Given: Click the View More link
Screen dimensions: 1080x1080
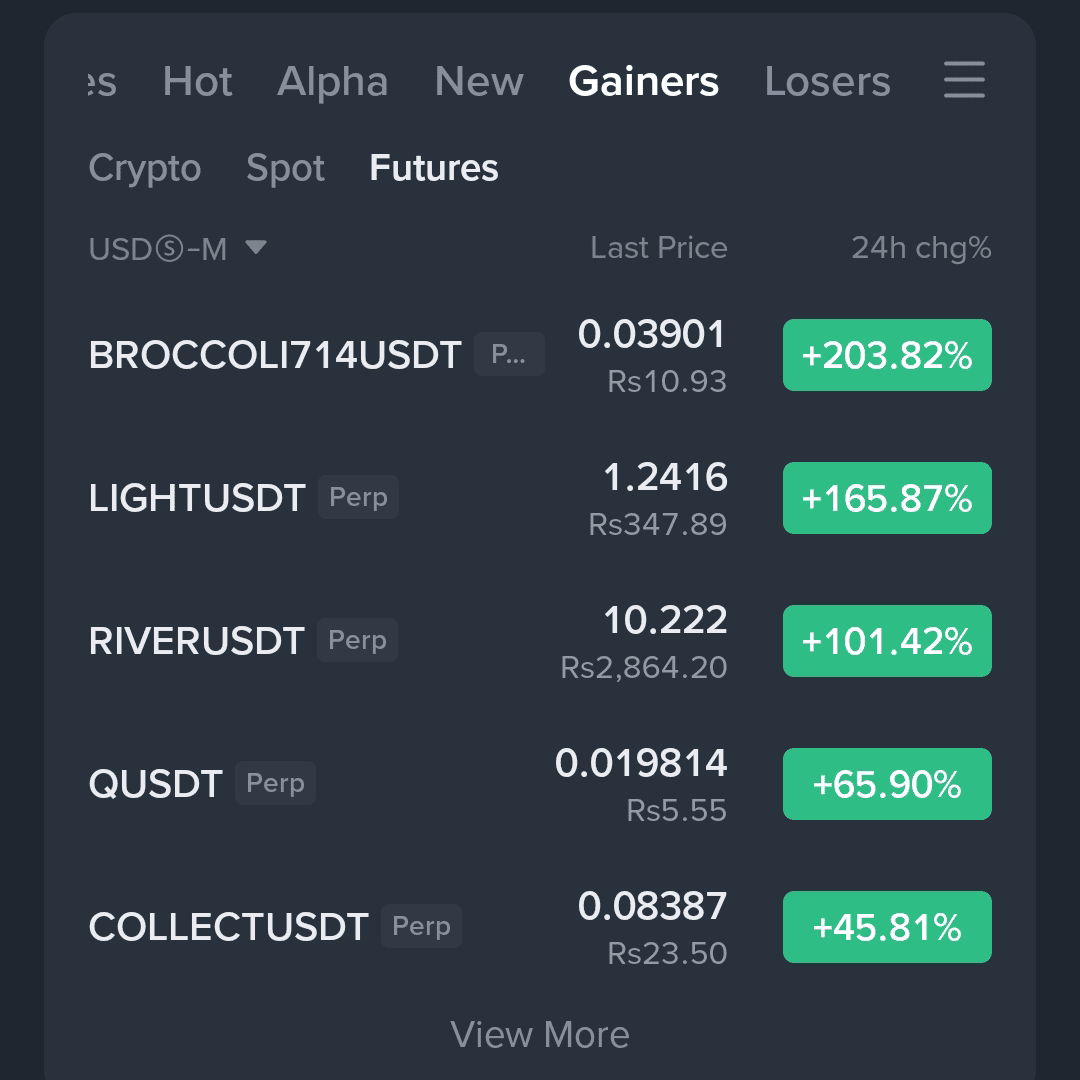Looking at the screenshot, I should coord(540,1035).
